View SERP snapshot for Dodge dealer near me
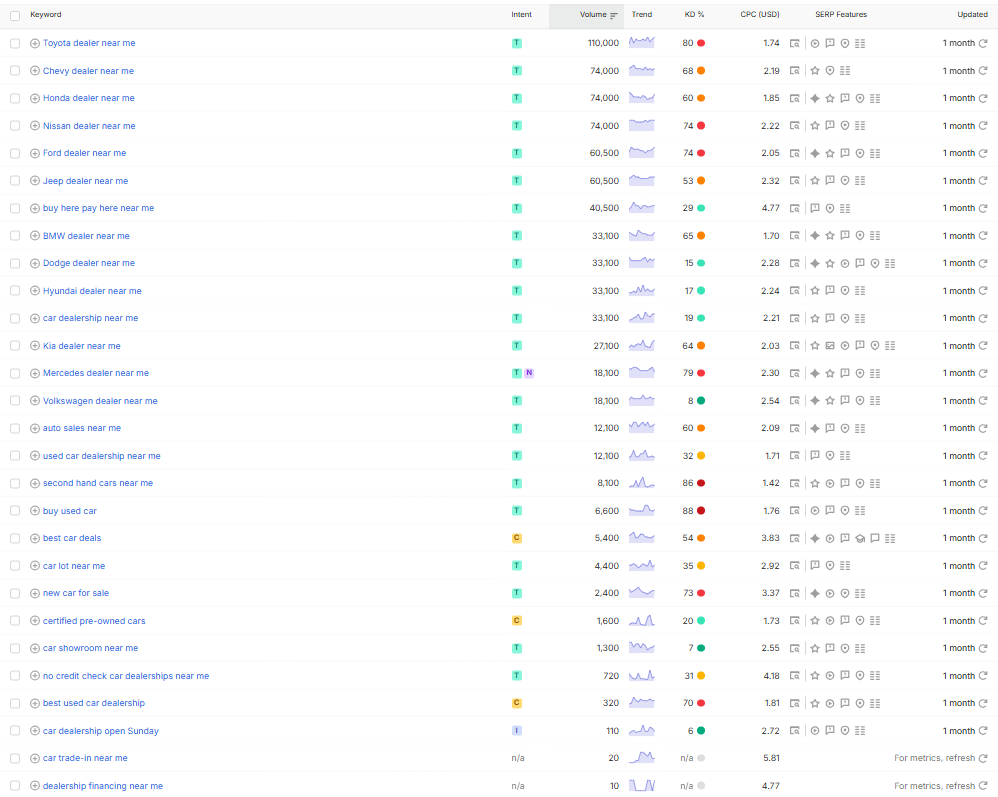This screenshot has width=998, height=797. click(794, 264)
